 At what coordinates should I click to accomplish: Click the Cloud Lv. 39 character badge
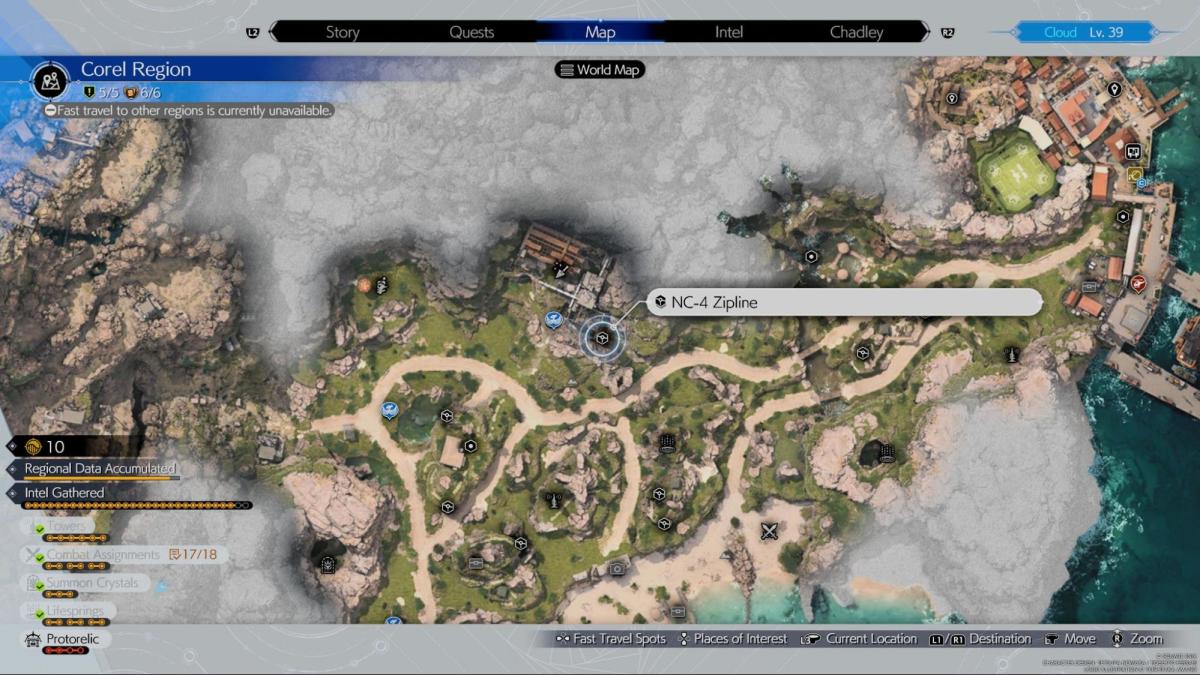[1084, 32]
